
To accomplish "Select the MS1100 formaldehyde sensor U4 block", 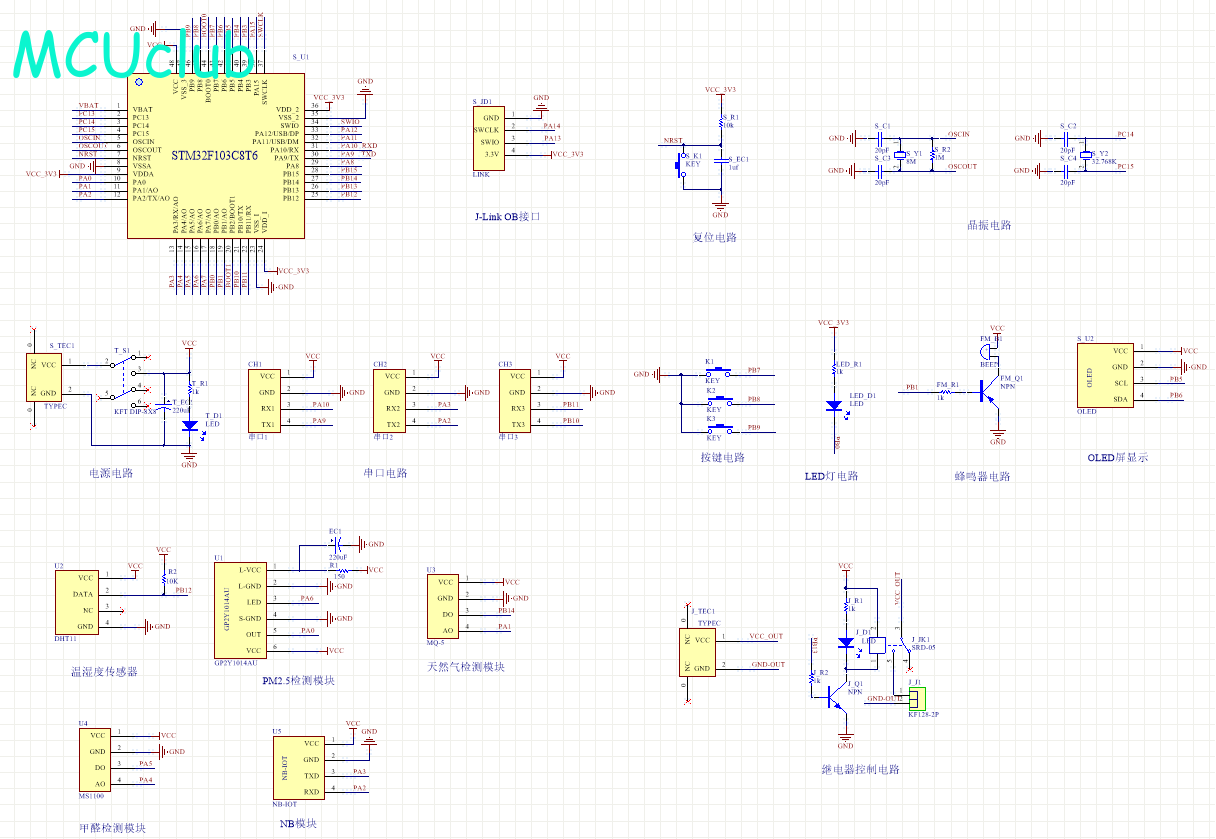I will point(94,759).
